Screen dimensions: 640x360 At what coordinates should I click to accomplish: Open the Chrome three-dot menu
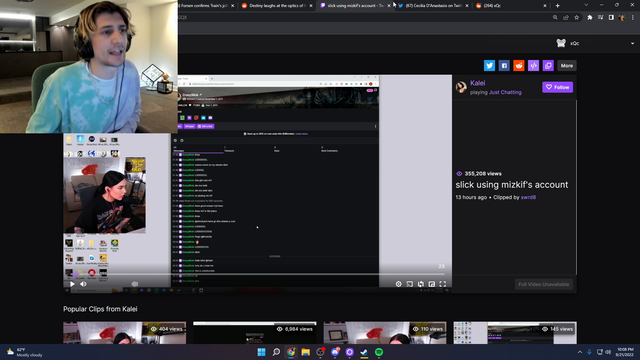click(x=633, y=18)
